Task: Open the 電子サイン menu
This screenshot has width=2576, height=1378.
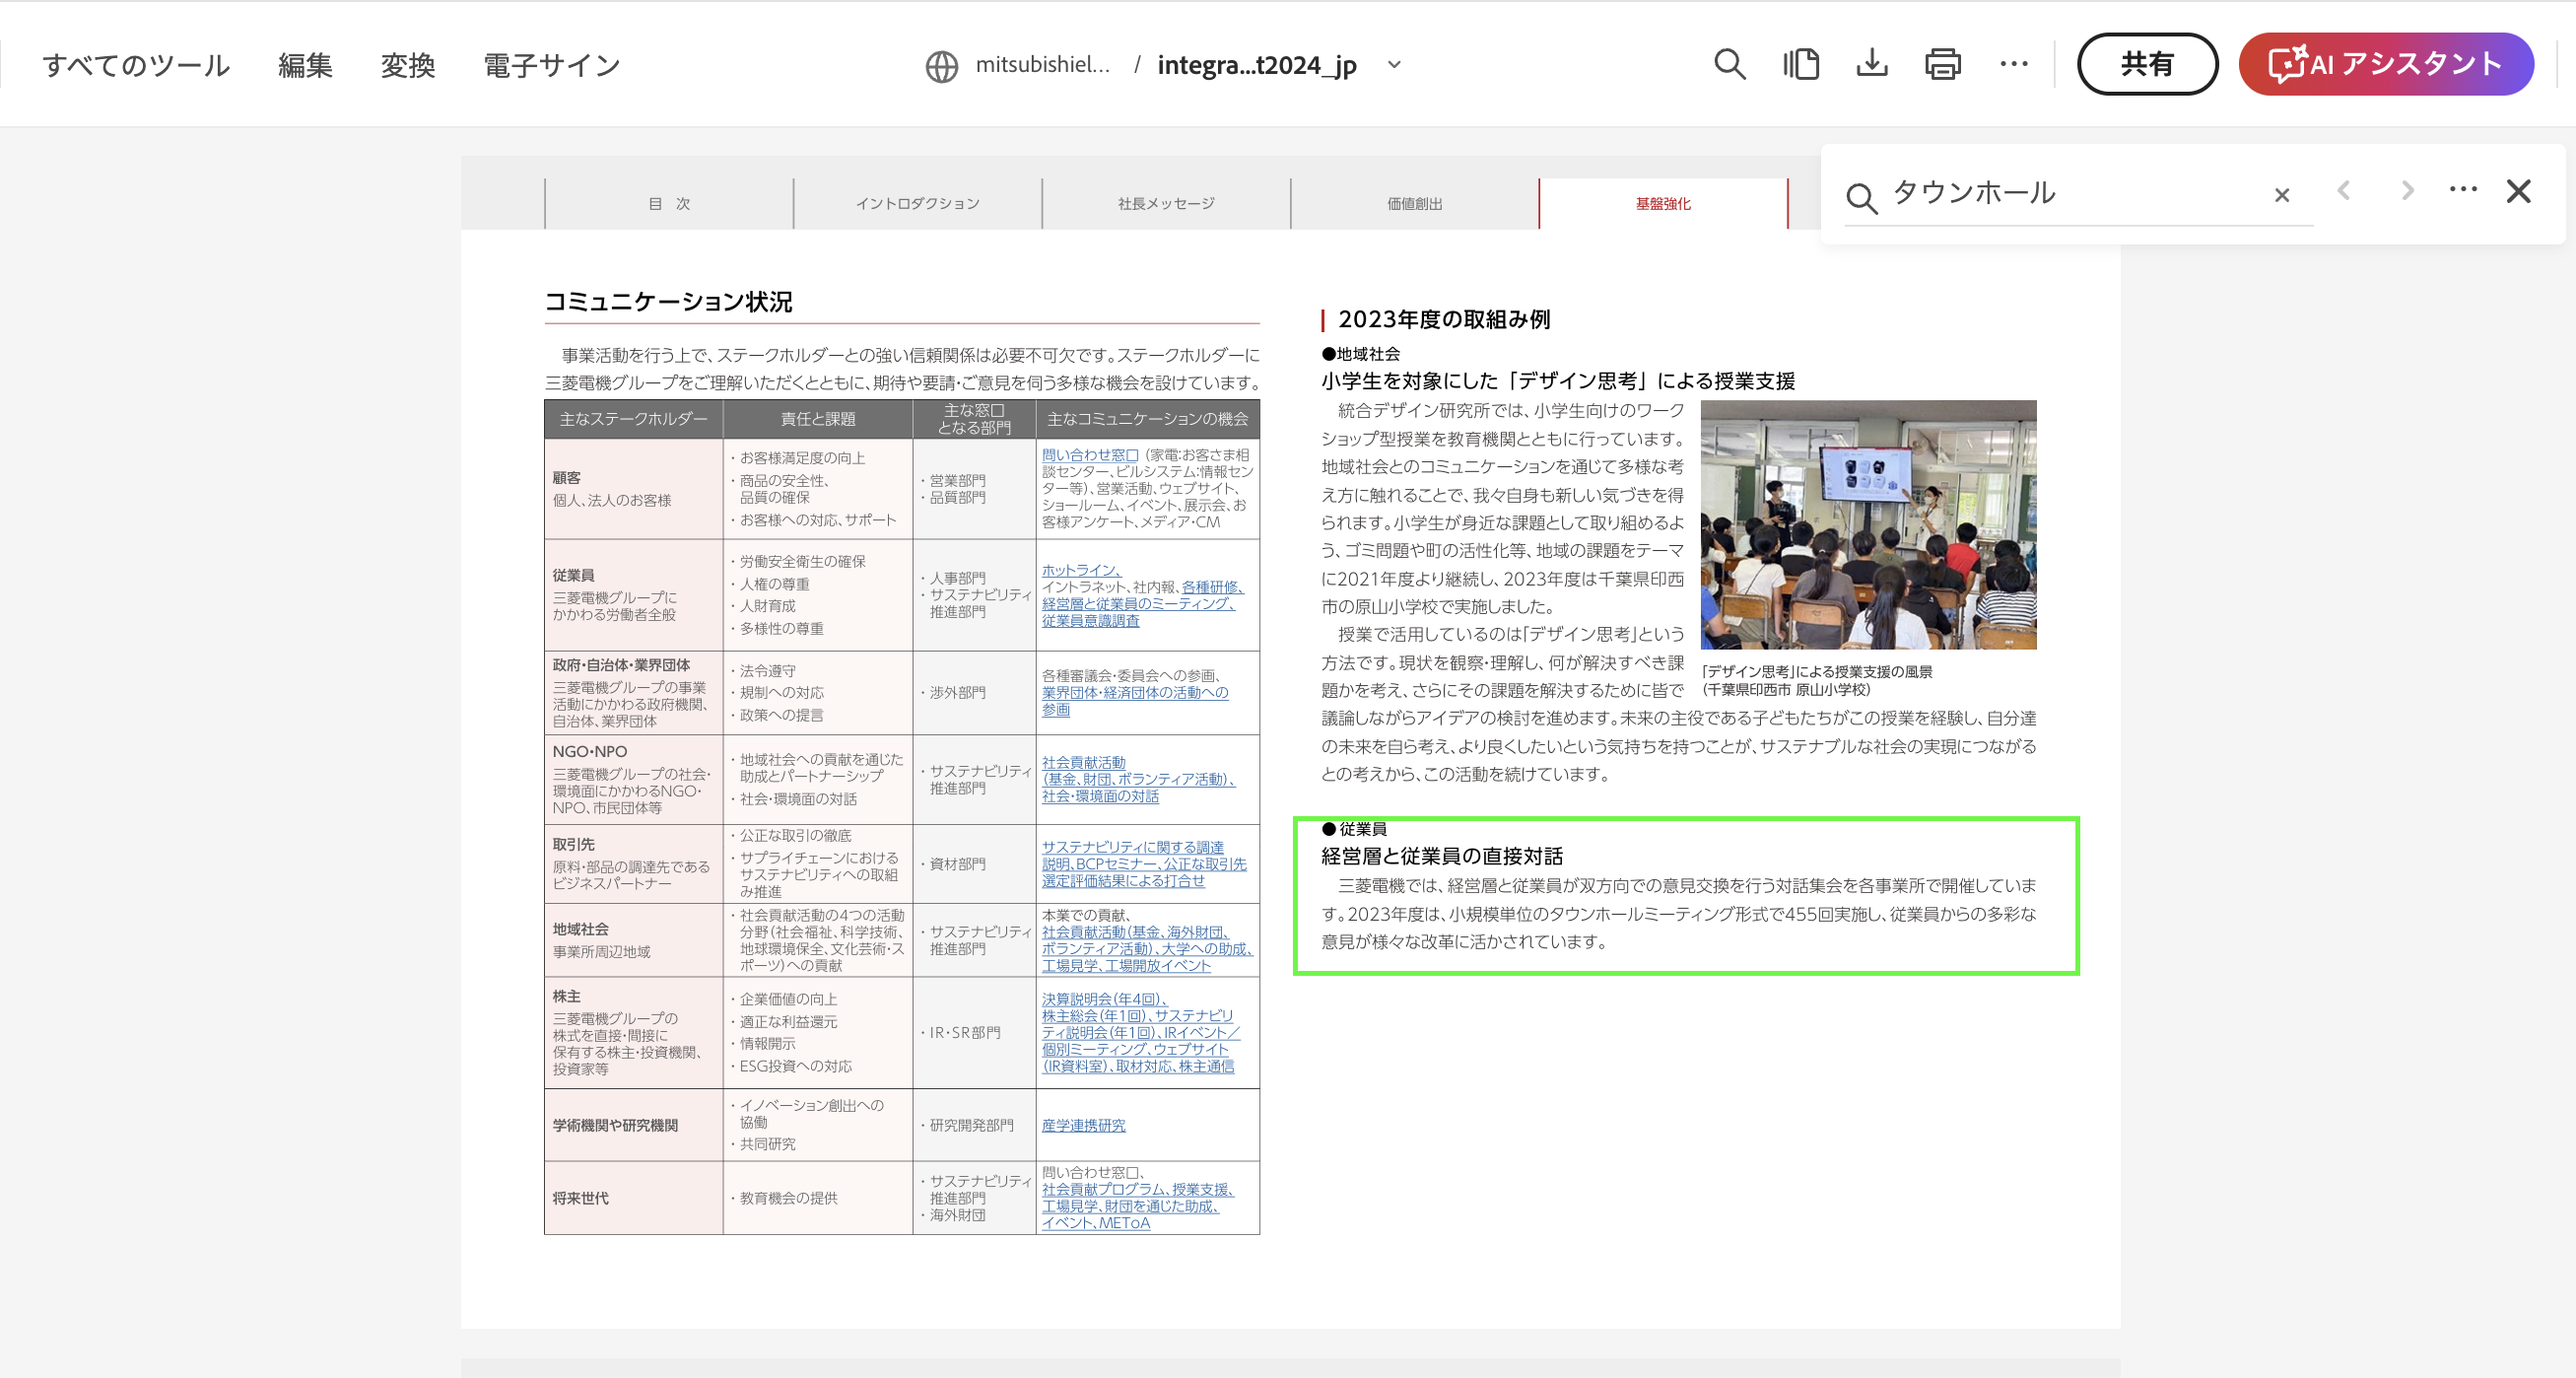Action: (551, 66)
